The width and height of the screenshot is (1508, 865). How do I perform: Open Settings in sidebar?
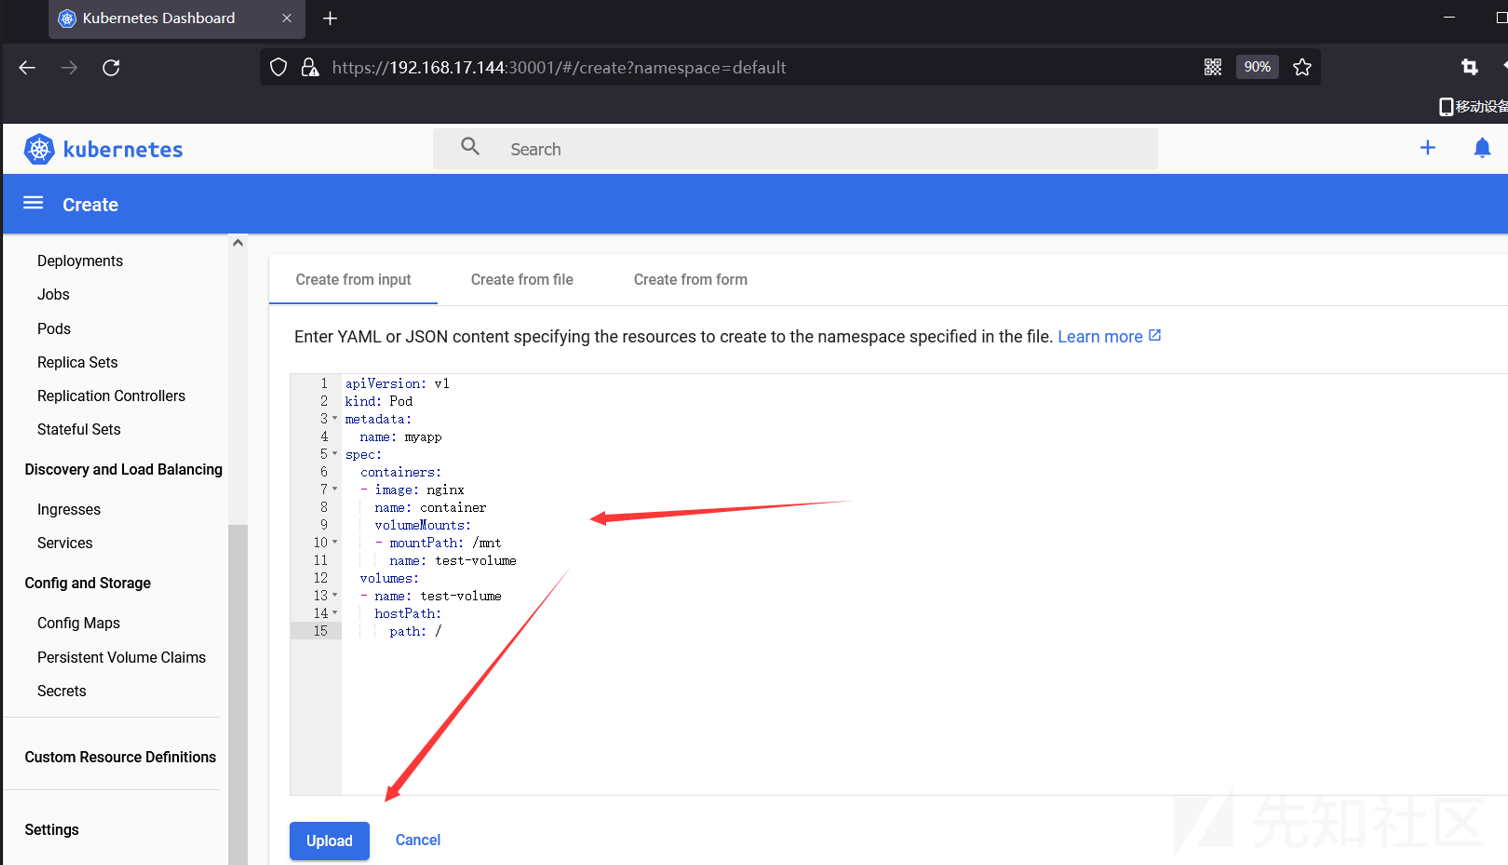point(52,830)
